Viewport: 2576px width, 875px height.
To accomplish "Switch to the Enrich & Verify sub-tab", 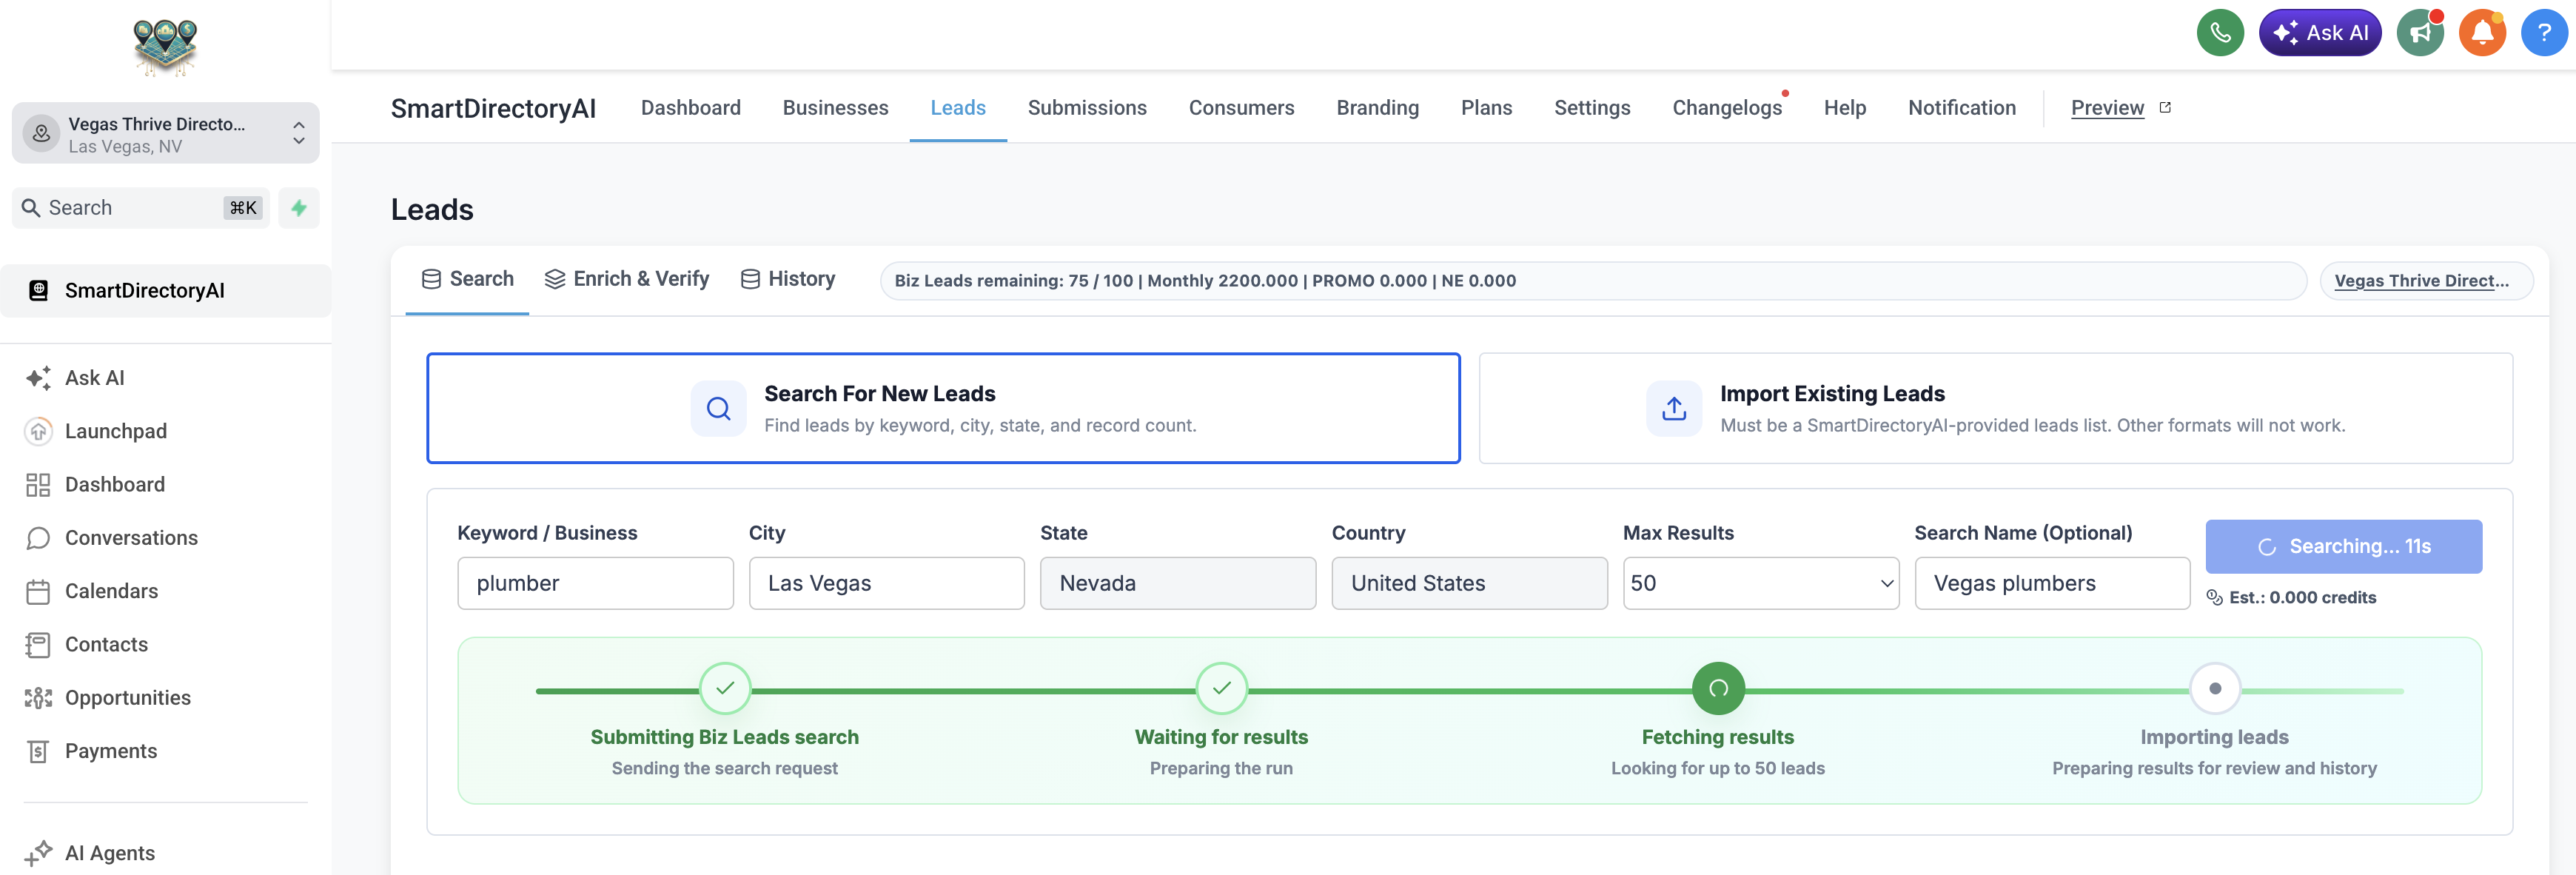I will click(x=626, y=279).
